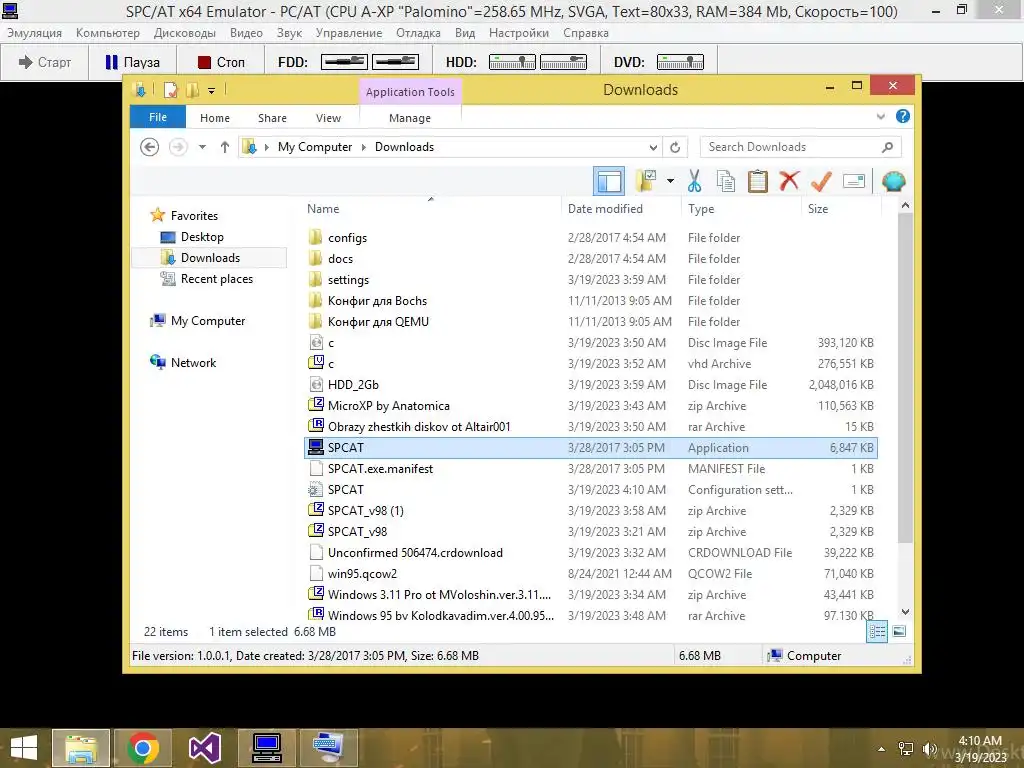Open the Компьютер menu
This screenshot has width=1024, height=768.
tap(108, 33)
